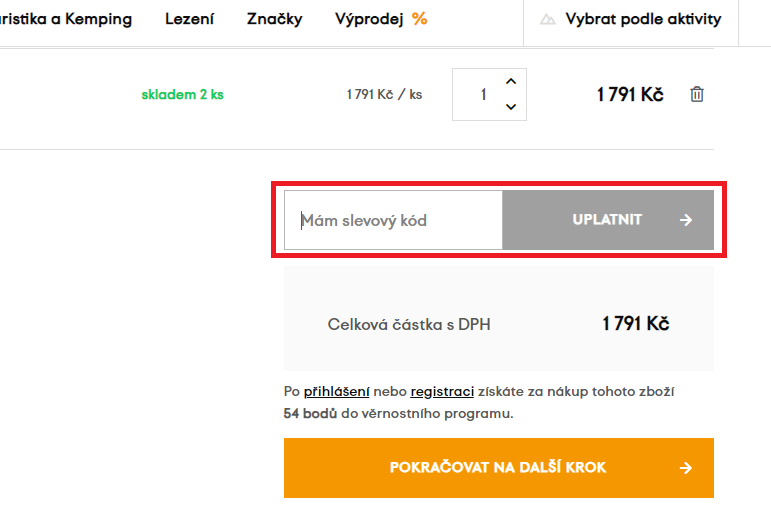
Task: Open the Turistika a Kemping menu
Action: coord(66,19)
